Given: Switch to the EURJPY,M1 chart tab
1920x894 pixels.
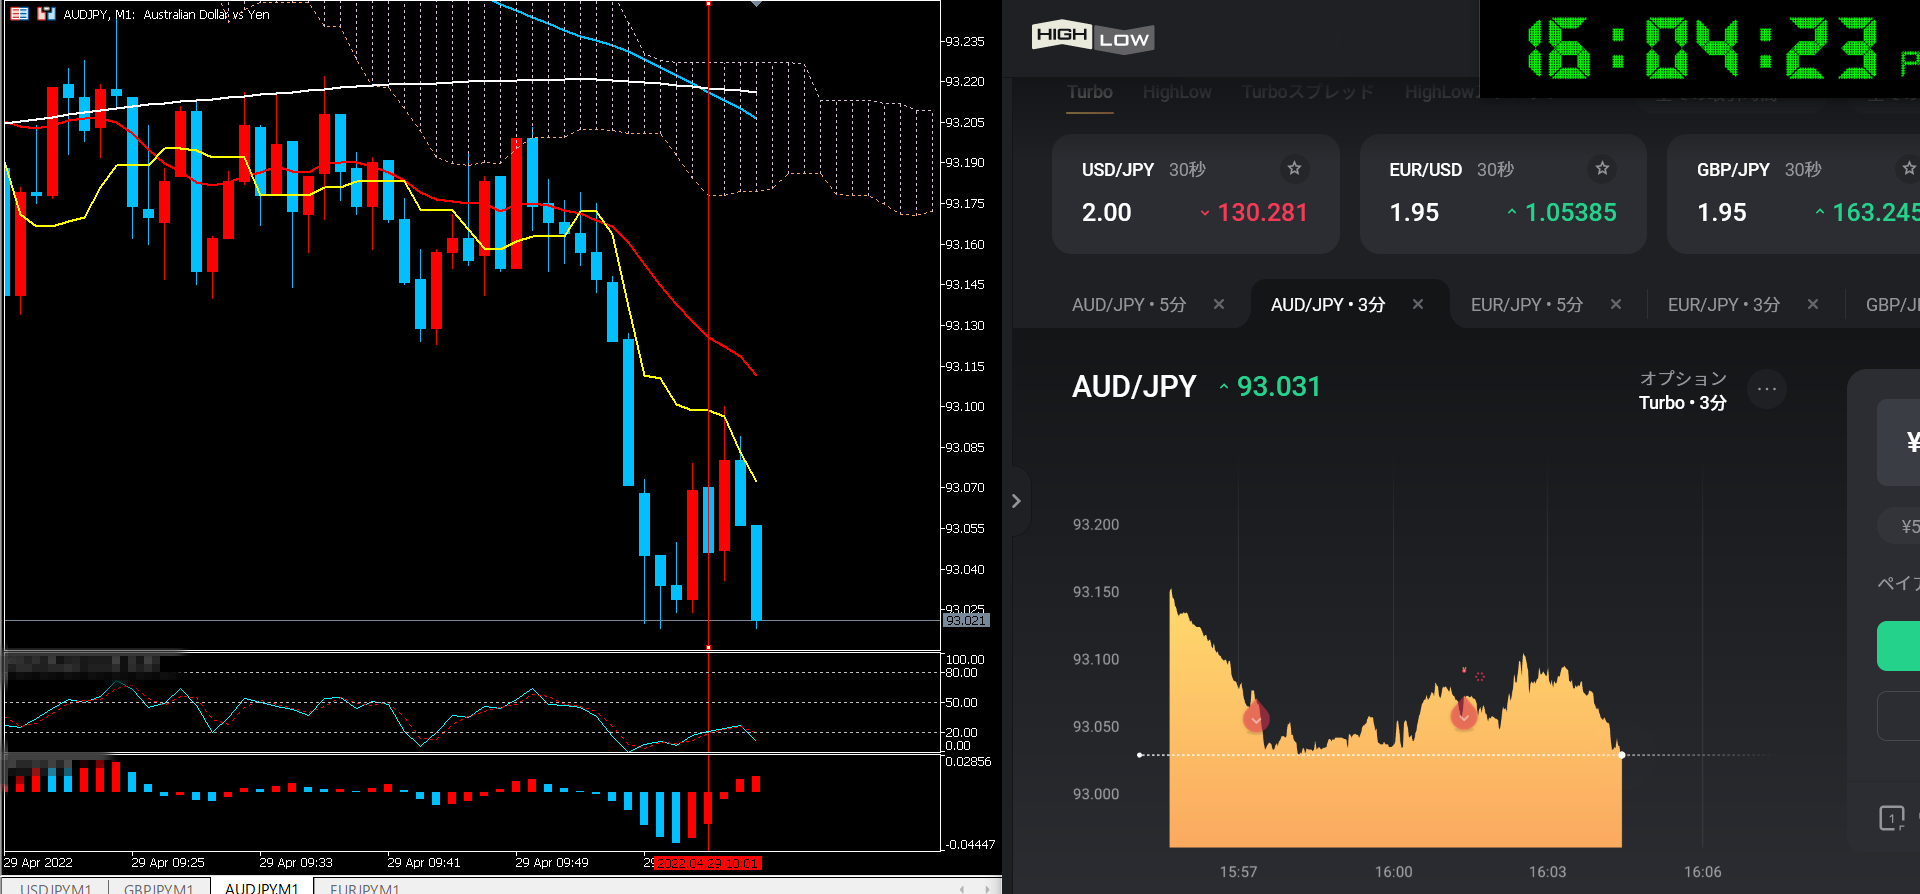Looking at the screenshot, I should (365, 887).
